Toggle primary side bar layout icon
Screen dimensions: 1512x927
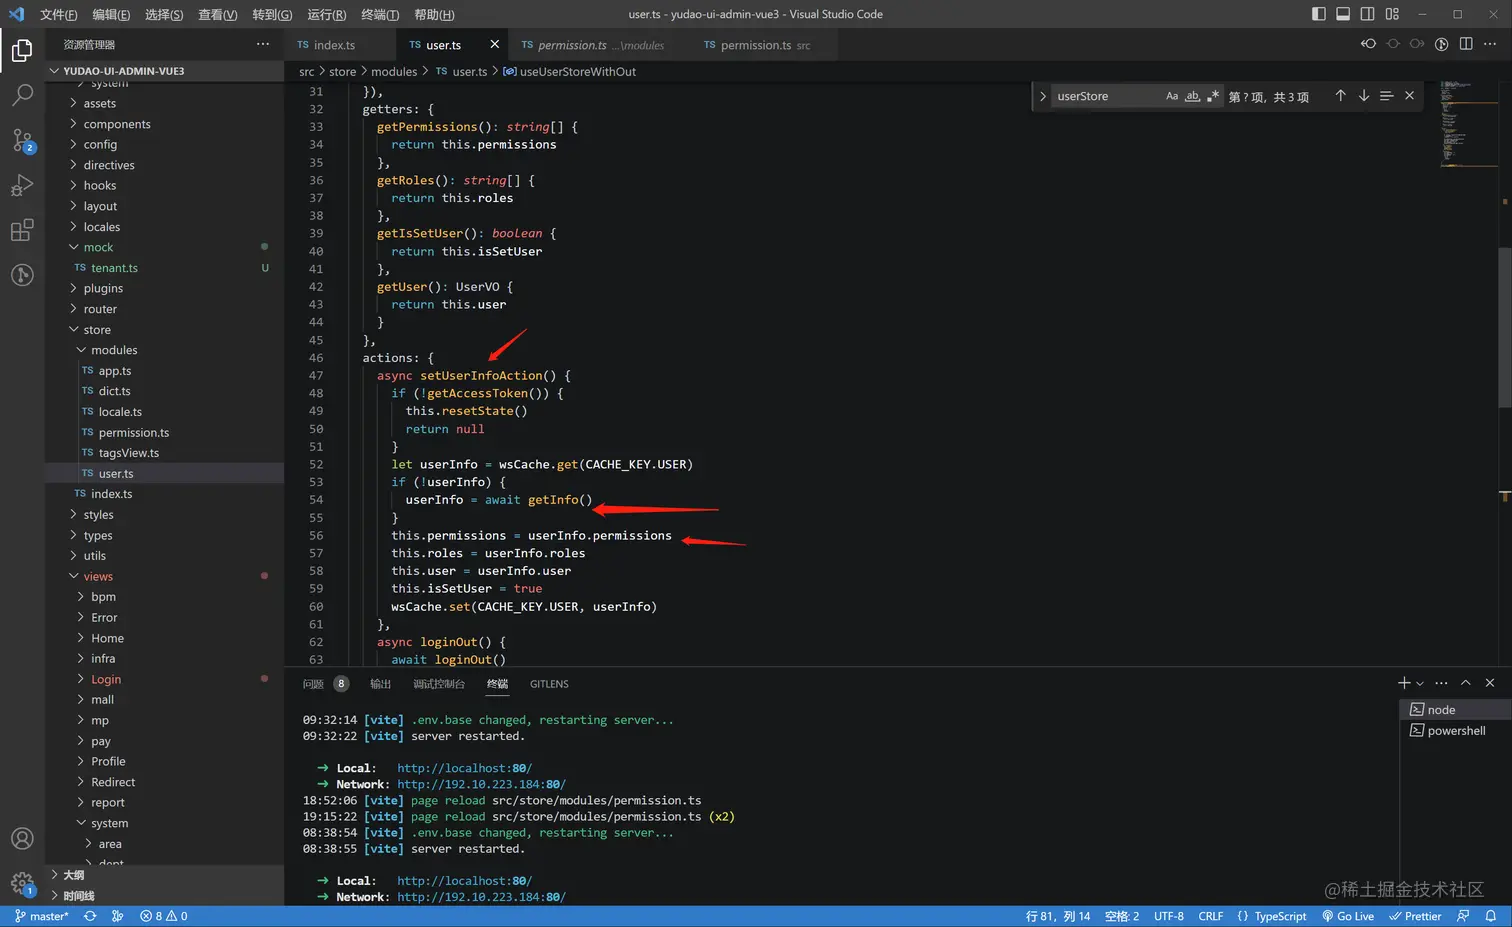coord(1319,14)
